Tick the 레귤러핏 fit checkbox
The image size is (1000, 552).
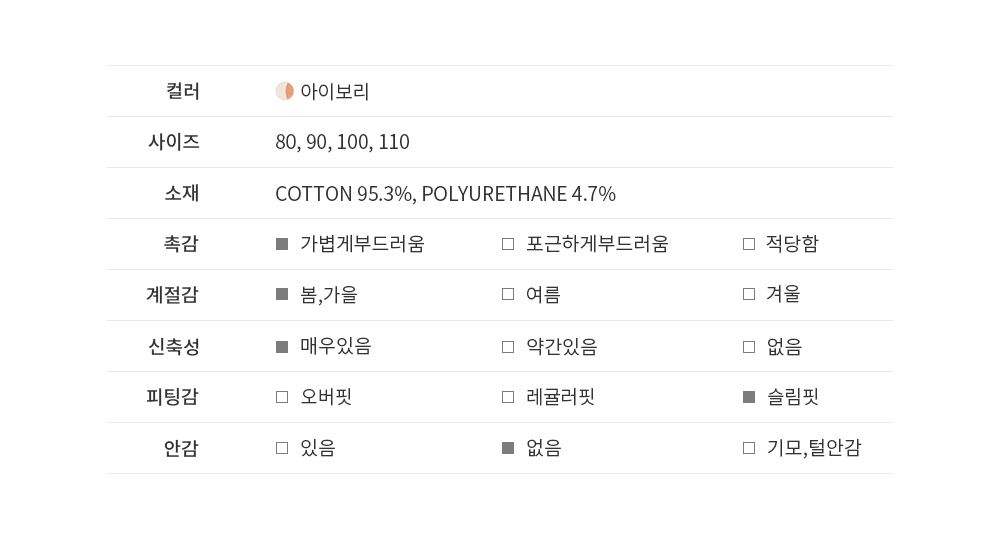tap(508, 397)
